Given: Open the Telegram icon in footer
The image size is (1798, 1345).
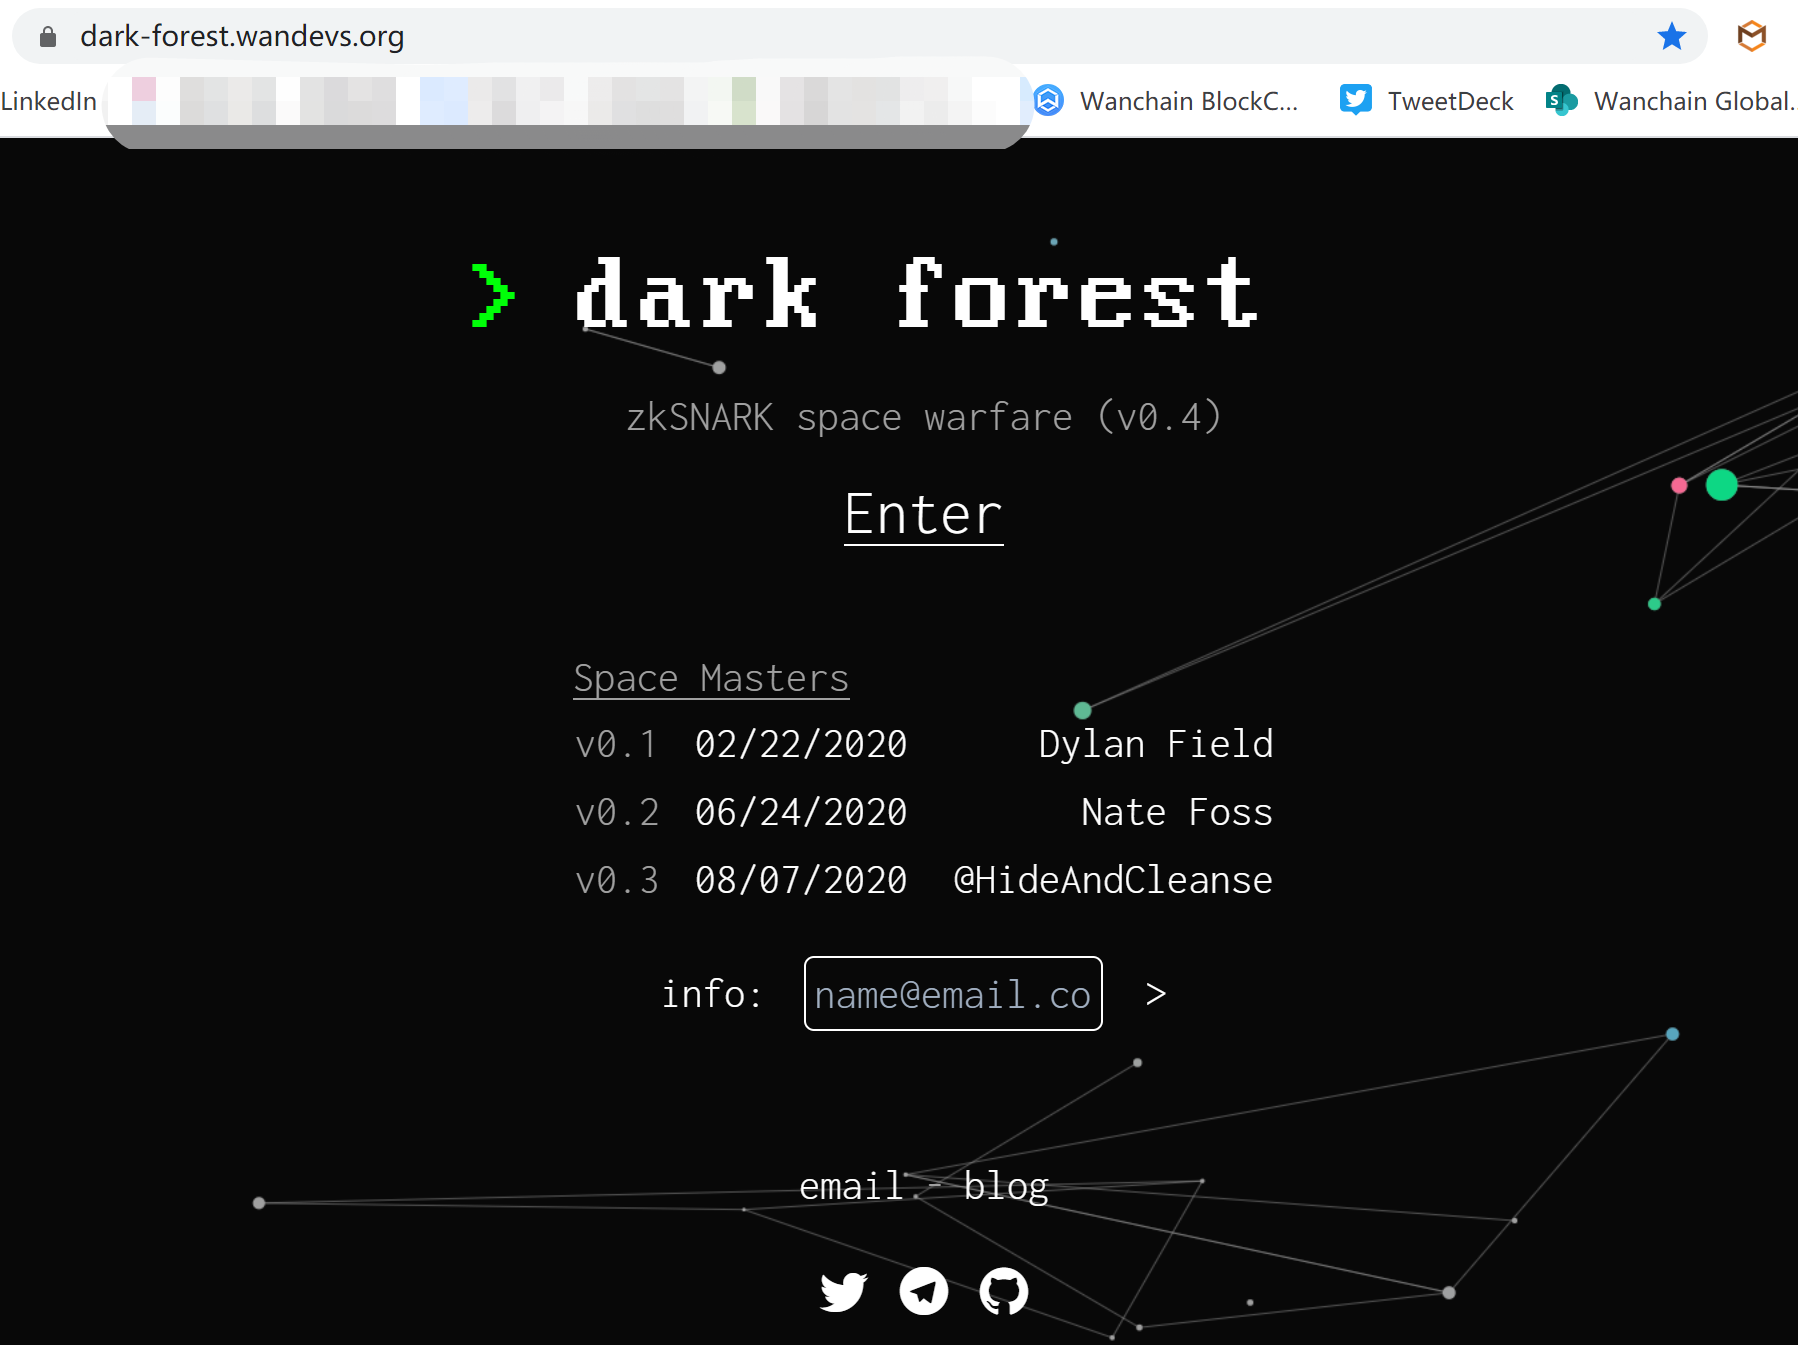Looking at the screenshot, I should [x=924, y=1291].
